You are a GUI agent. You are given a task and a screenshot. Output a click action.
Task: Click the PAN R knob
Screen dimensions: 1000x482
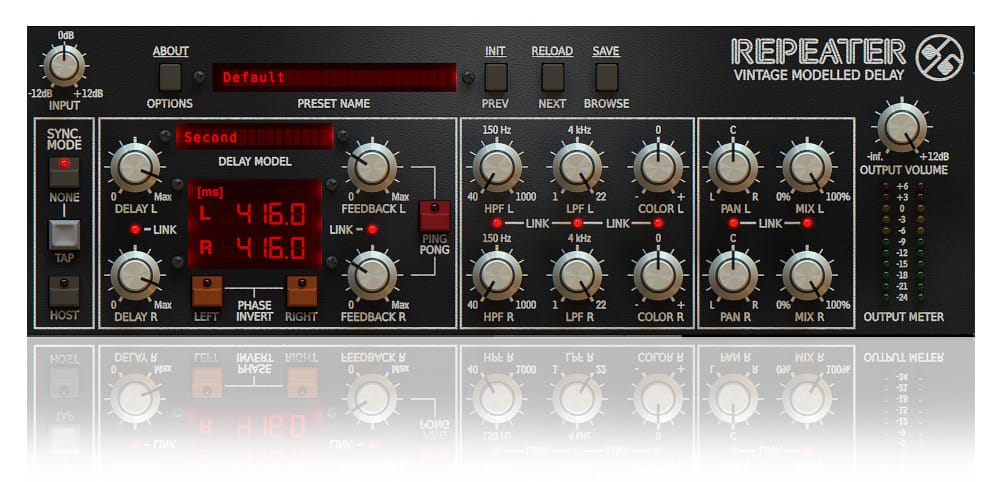coord(733,275)
